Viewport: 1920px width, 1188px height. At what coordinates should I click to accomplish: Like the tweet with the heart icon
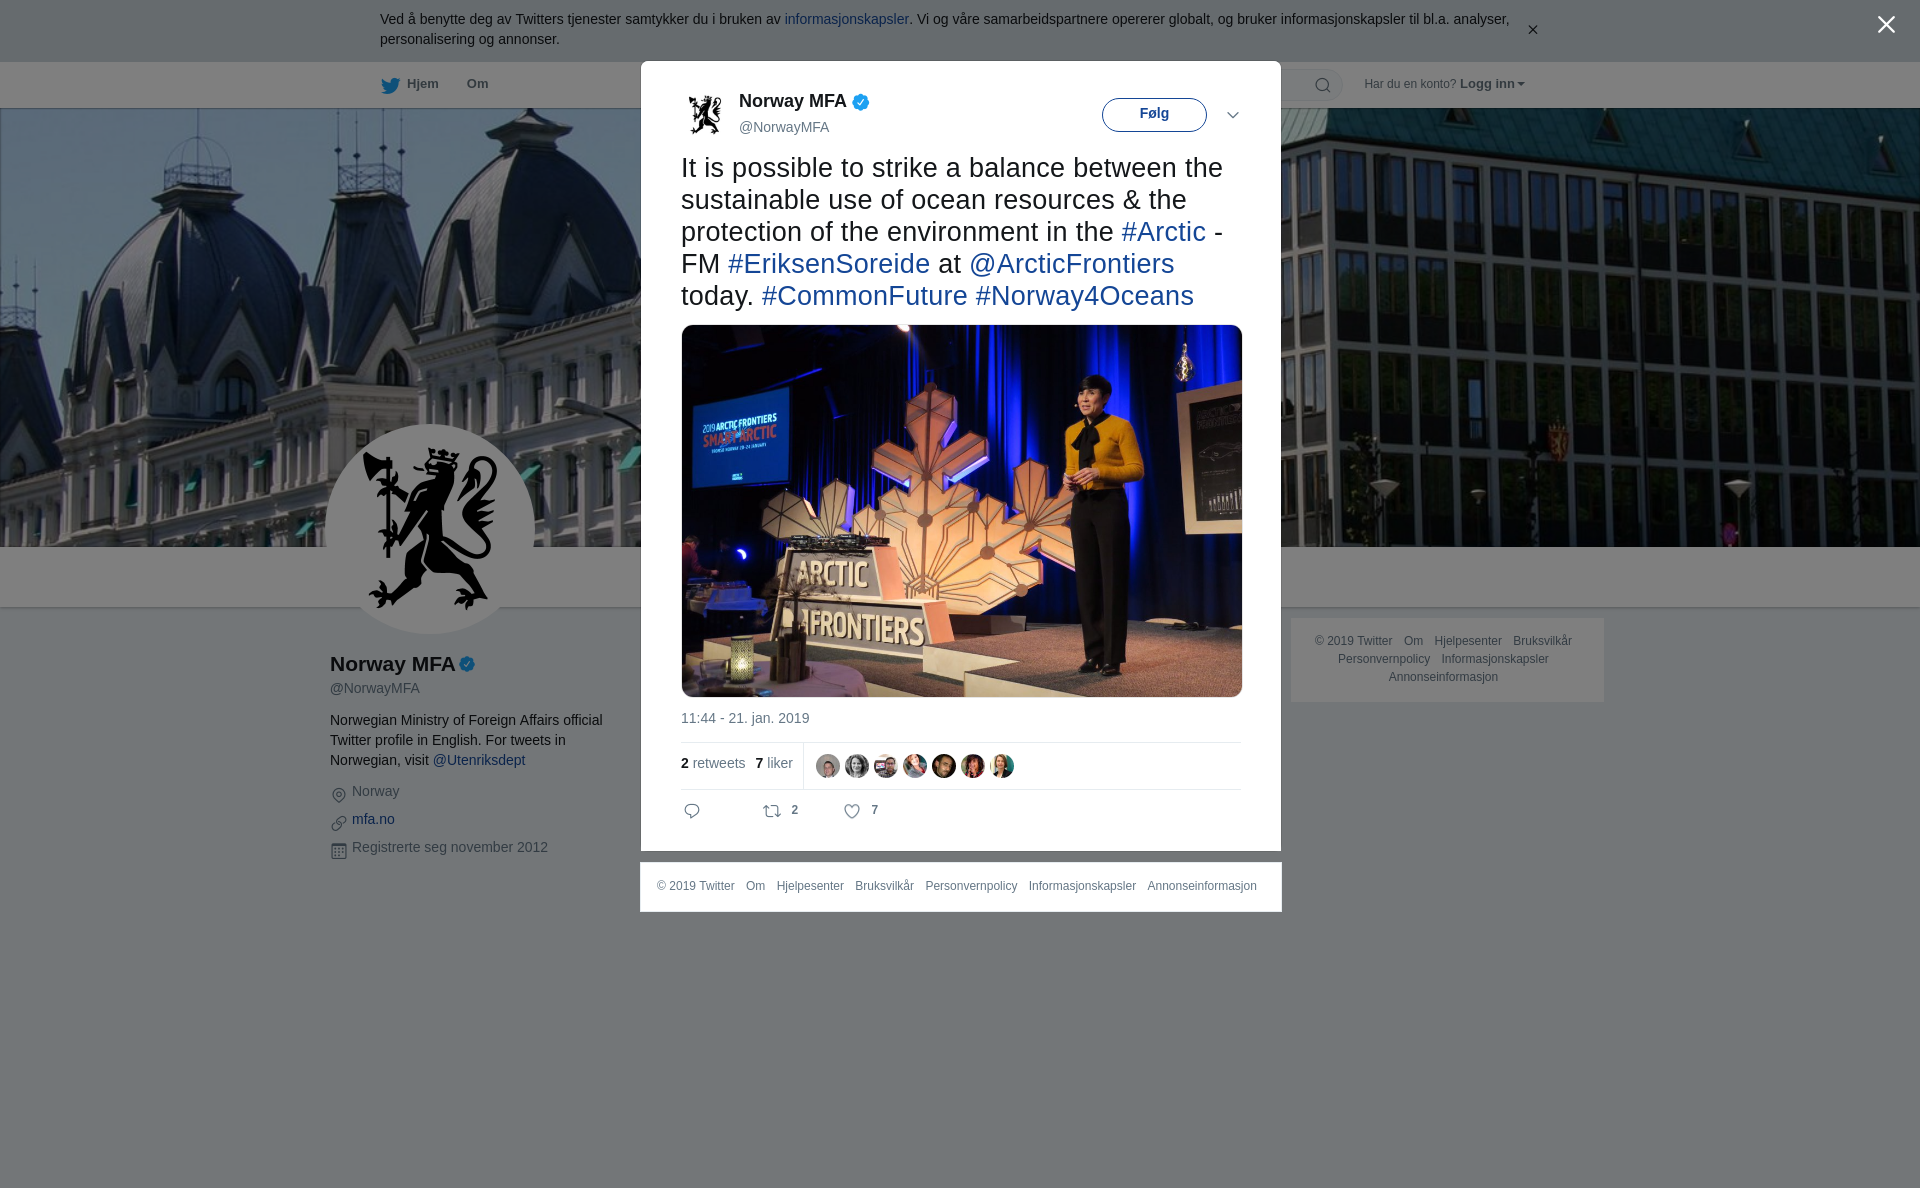(852, 811)
